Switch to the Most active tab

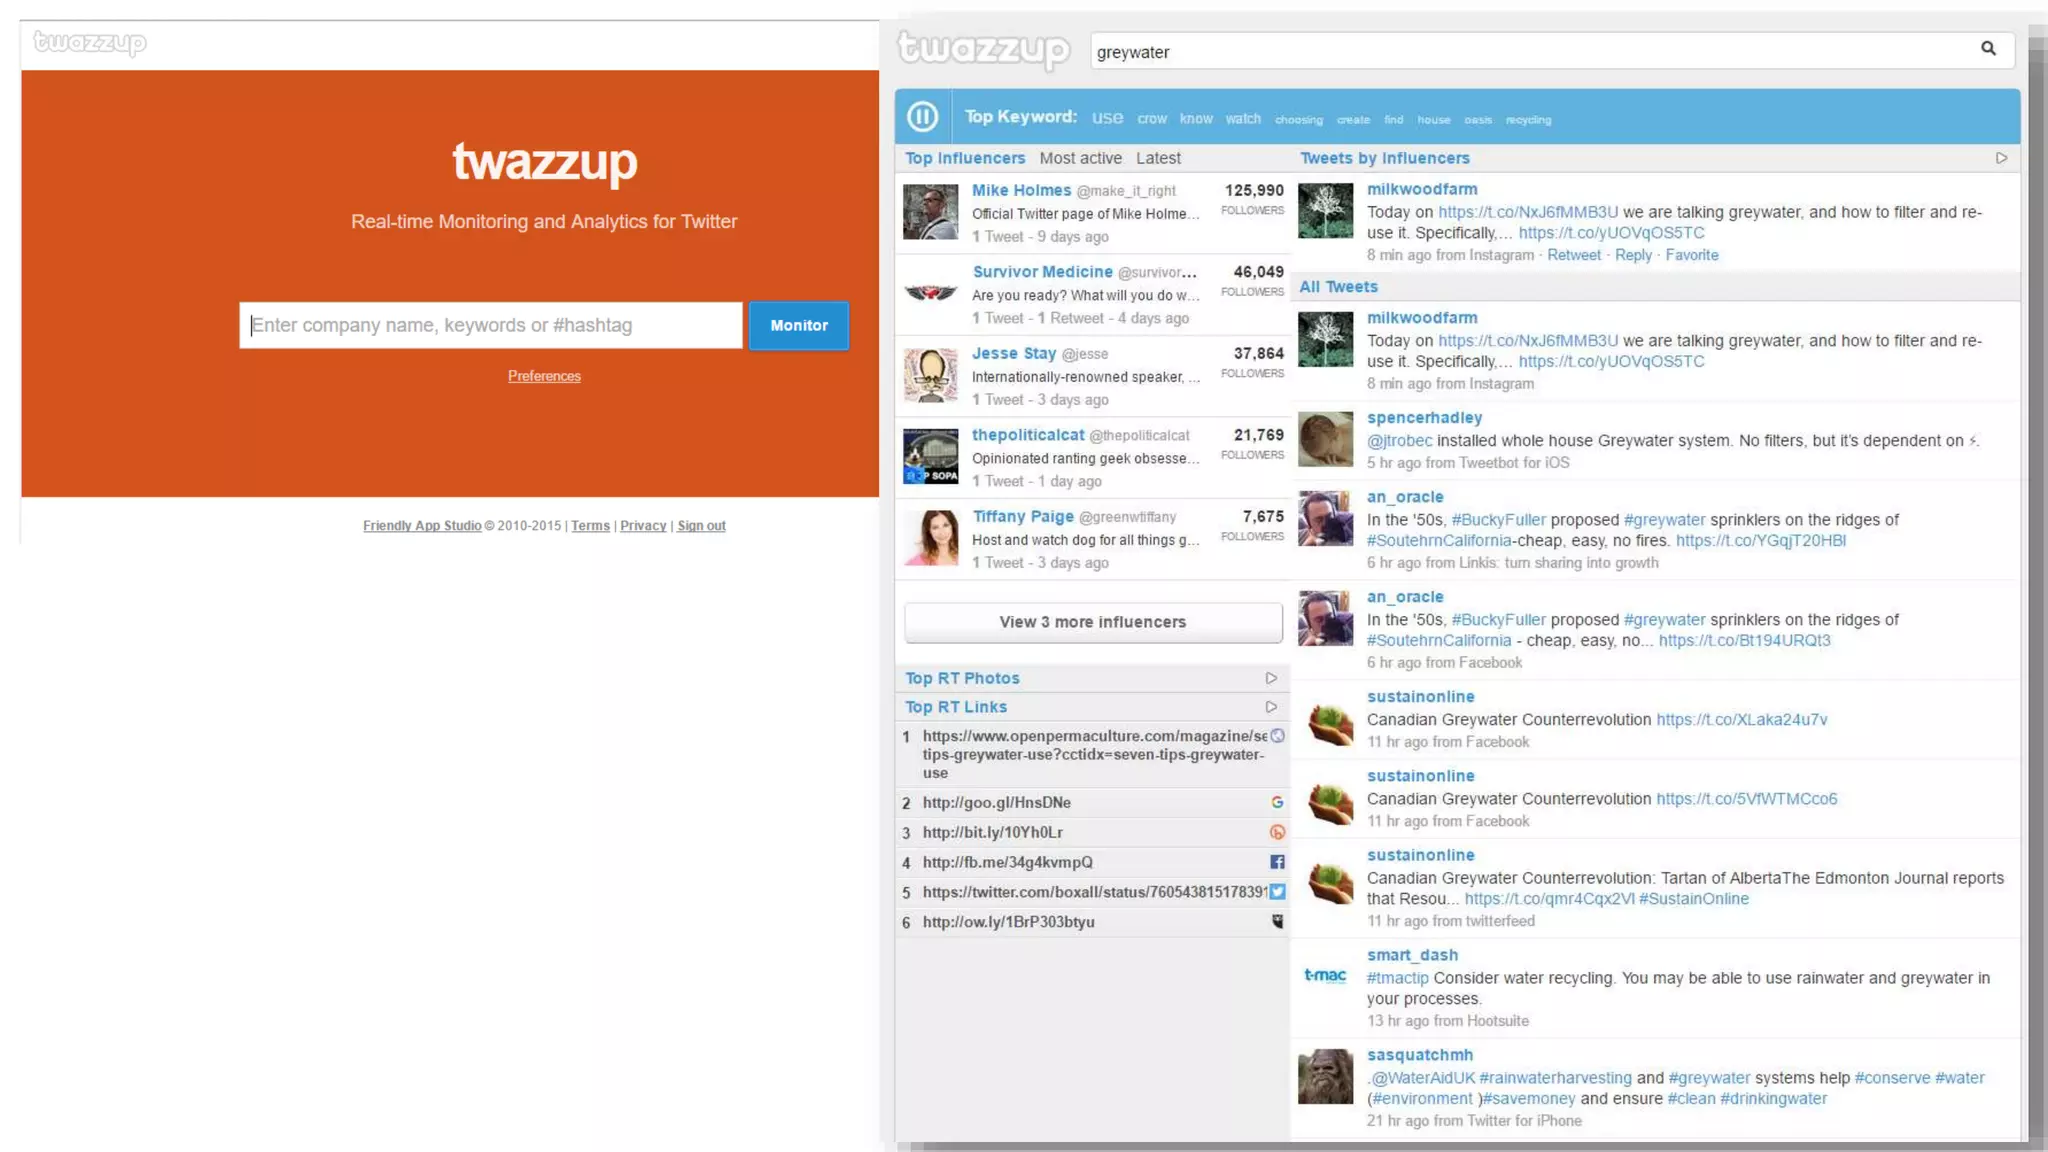coord(1080,158)
